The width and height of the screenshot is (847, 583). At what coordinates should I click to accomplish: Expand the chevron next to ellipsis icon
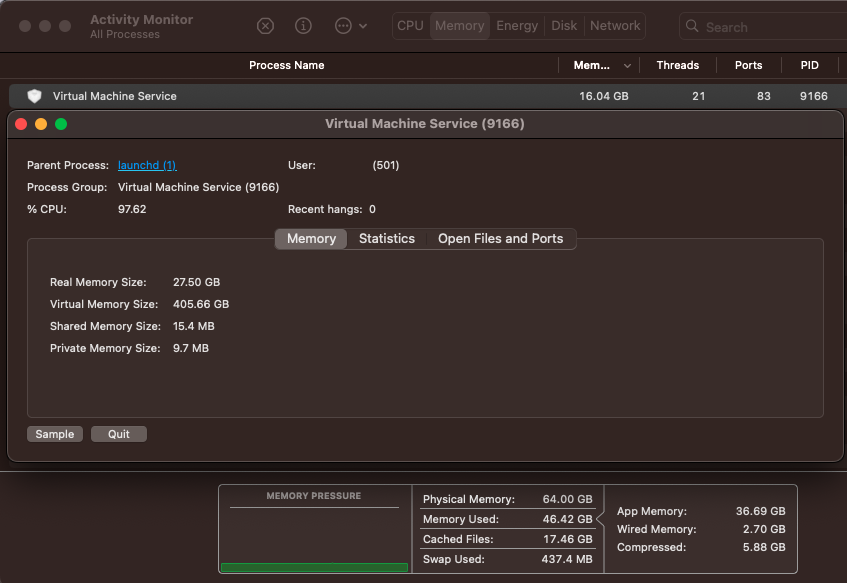tap(363, 26)
